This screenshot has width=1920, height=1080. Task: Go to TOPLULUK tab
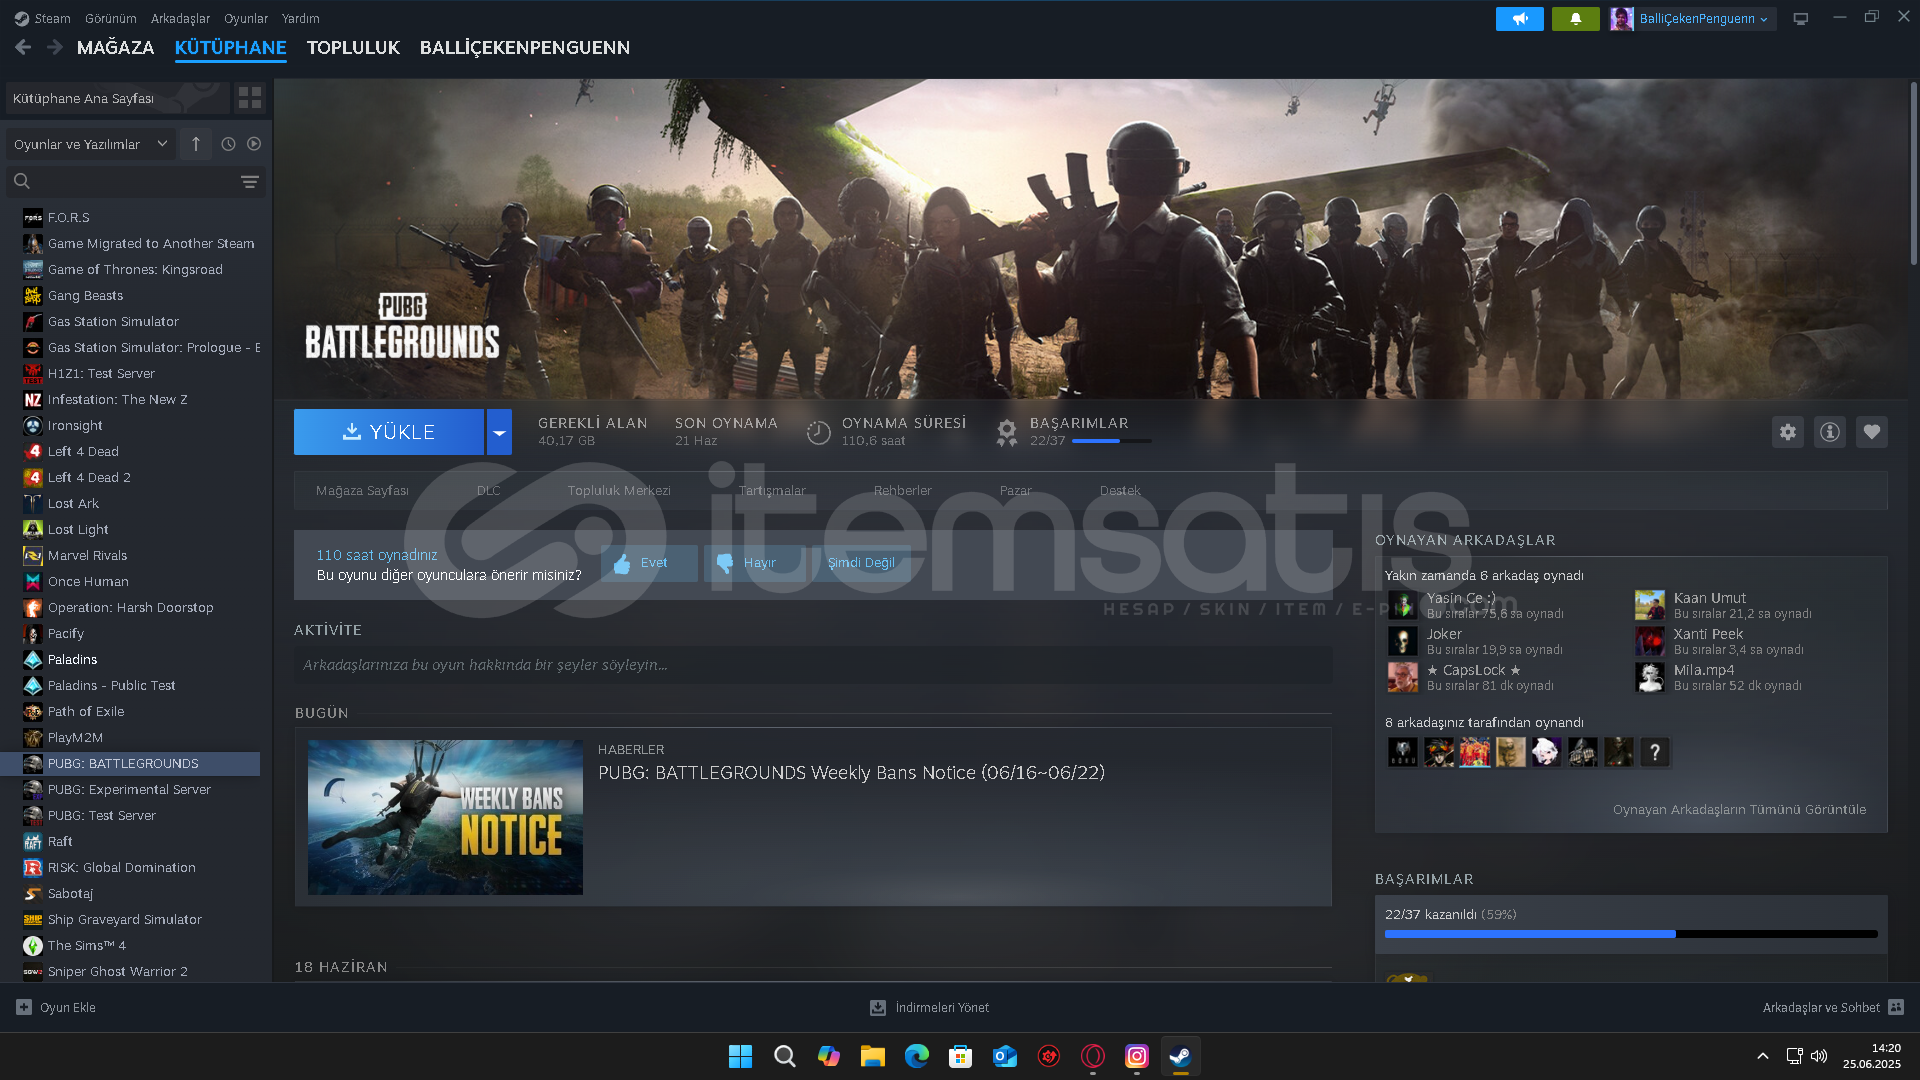353,47
